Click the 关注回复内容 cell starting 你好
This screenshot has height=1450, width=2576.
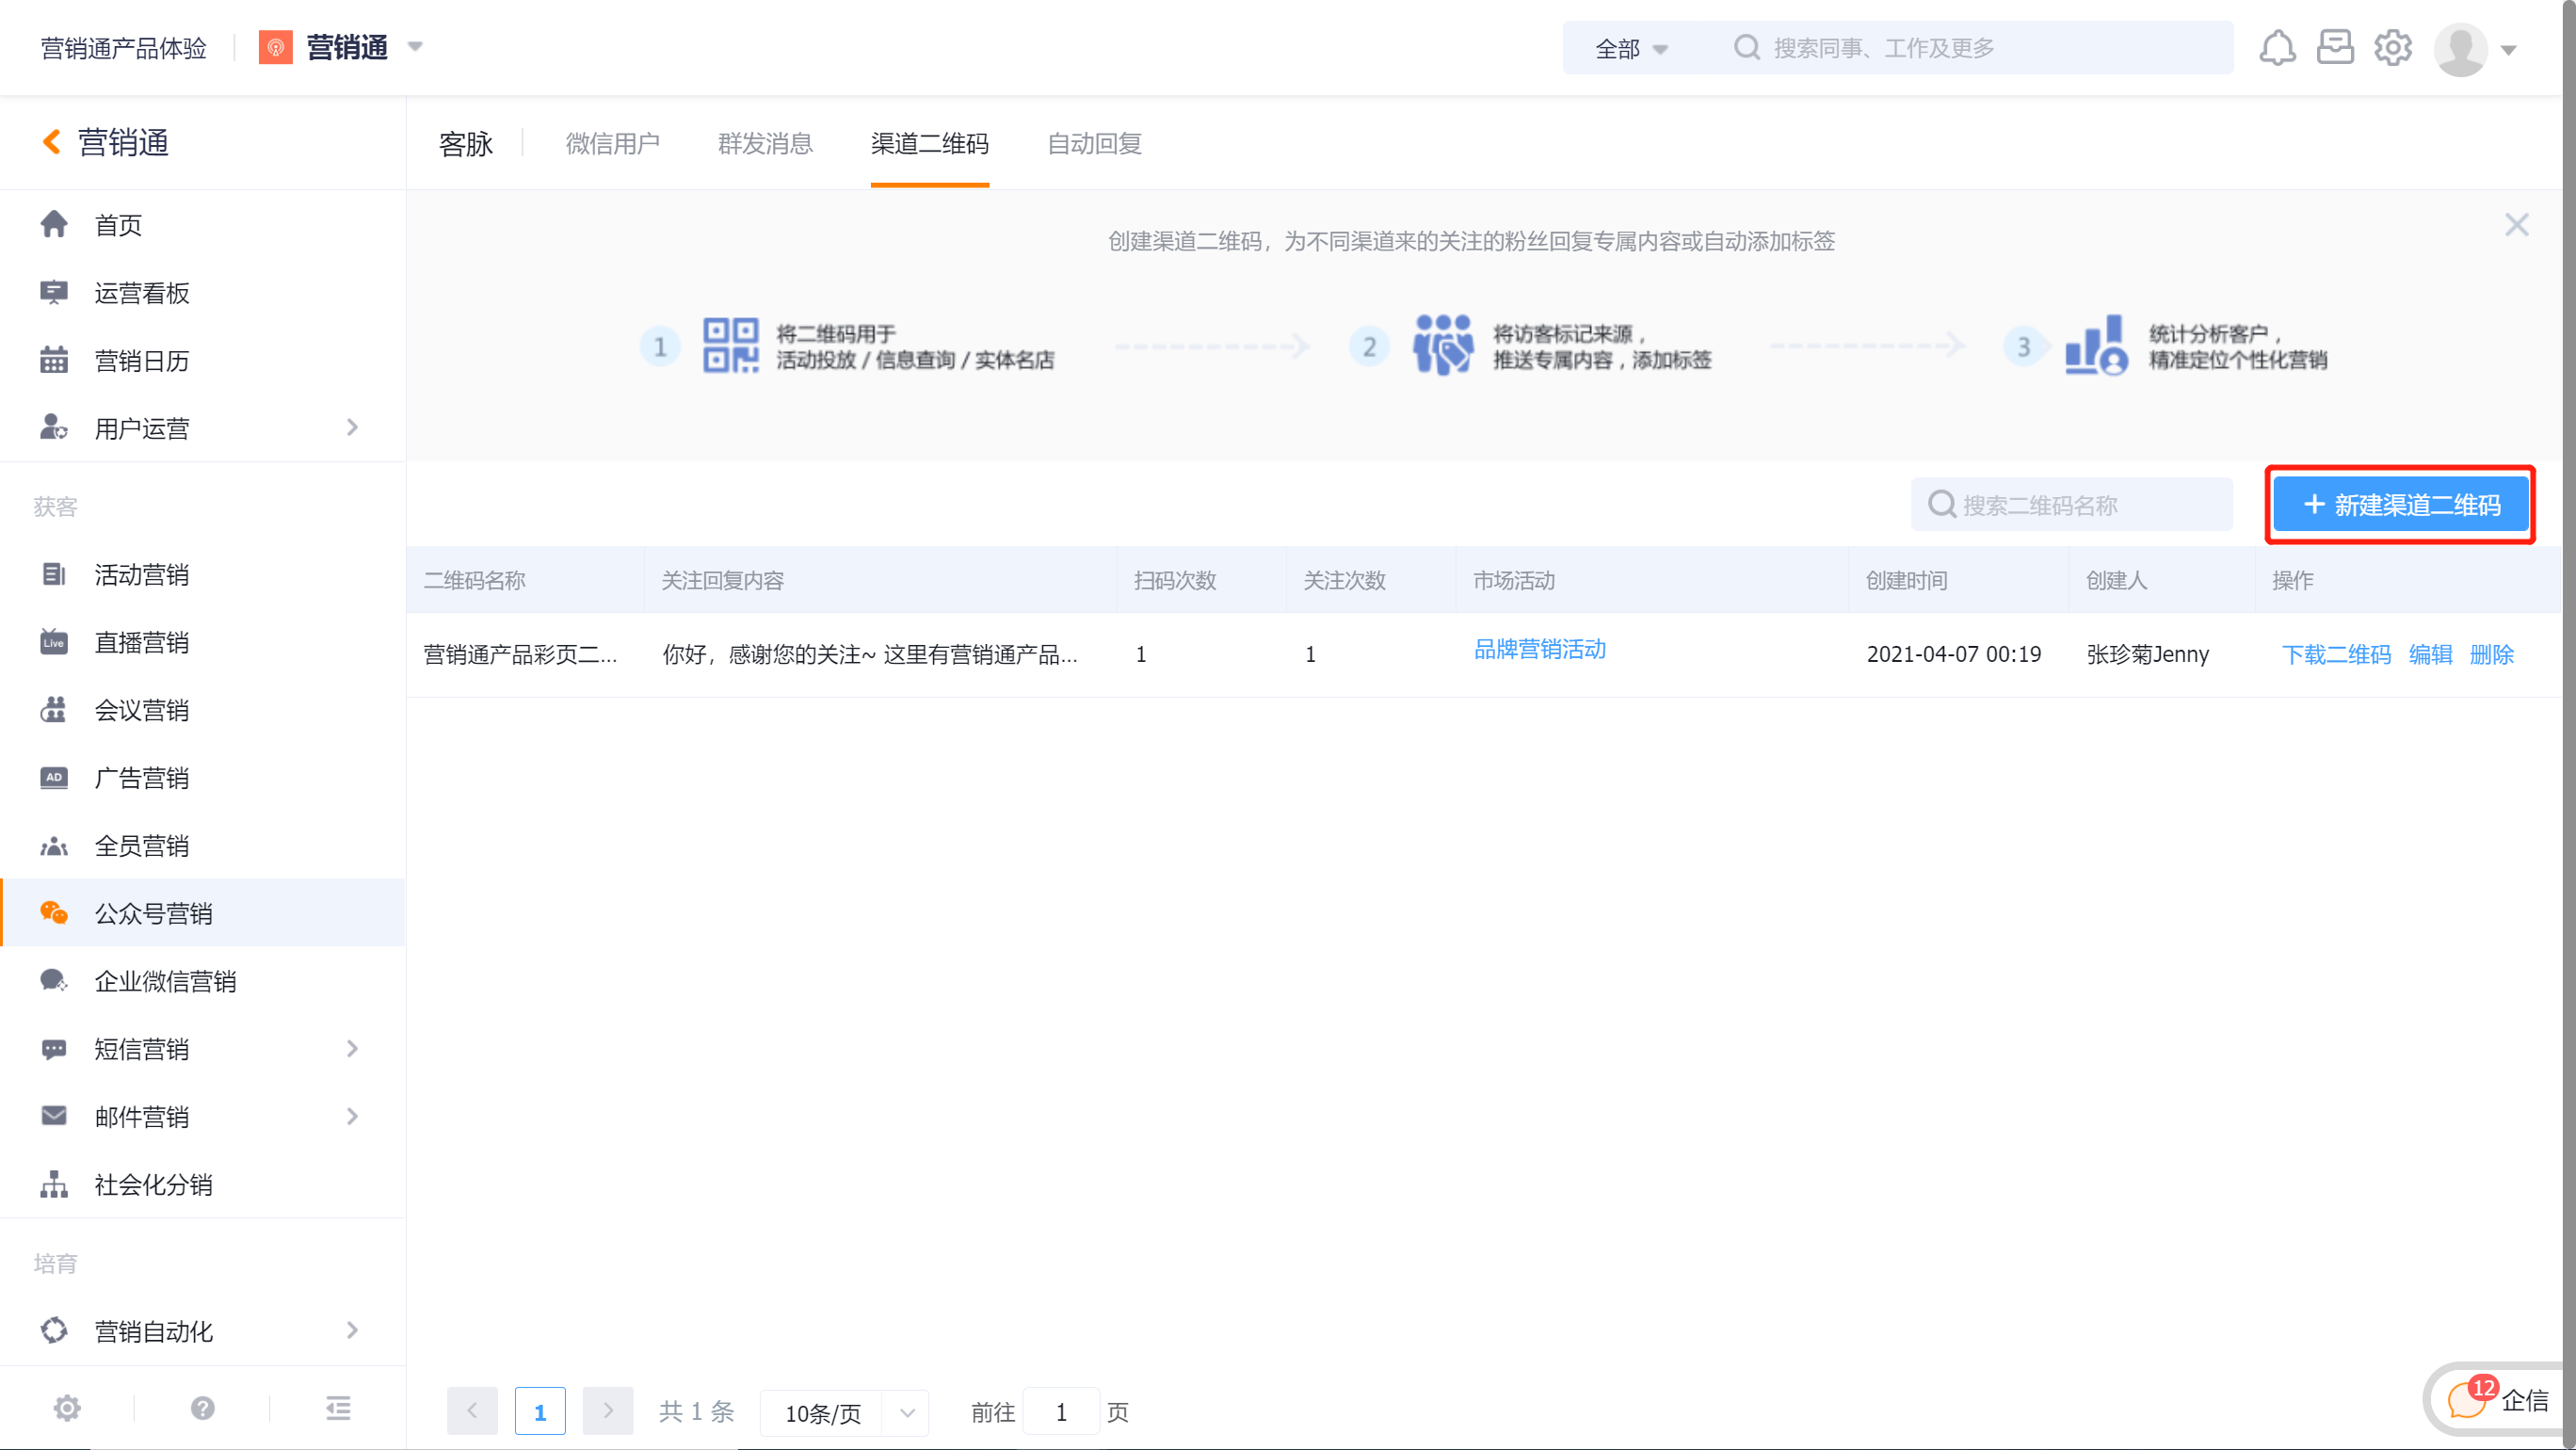(x=870, y=655)
